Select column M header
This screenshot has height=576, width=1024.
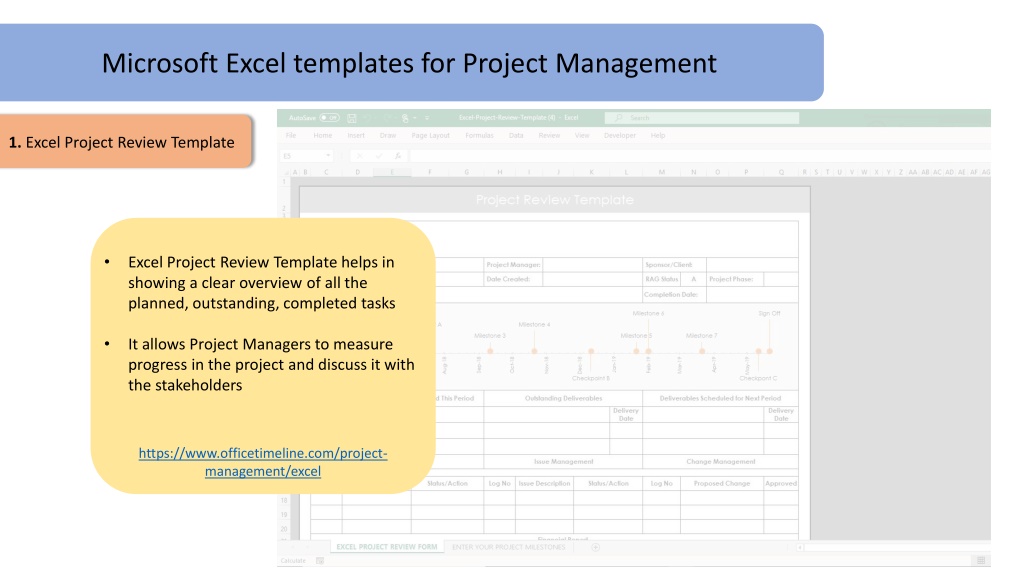click(x=662, y=172)
